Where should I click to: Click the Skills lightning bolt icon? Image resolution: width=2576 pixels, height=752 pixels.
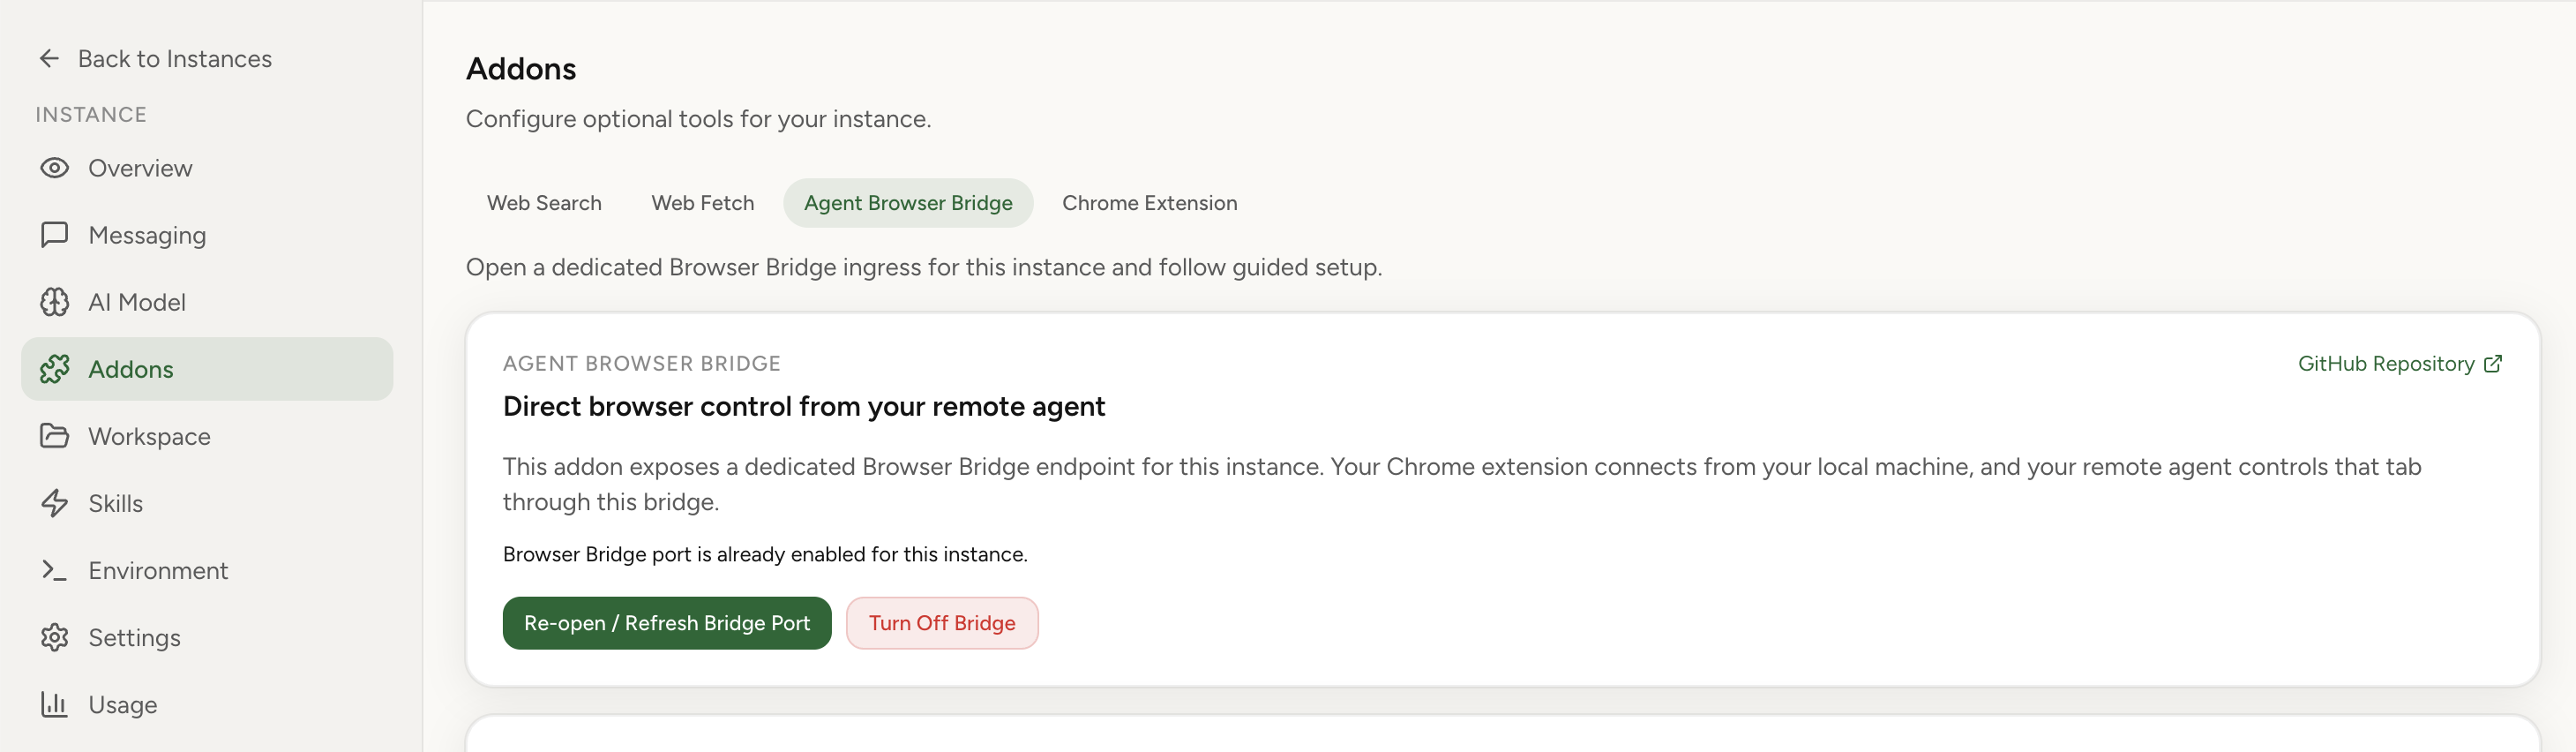[x=55, y=503]
